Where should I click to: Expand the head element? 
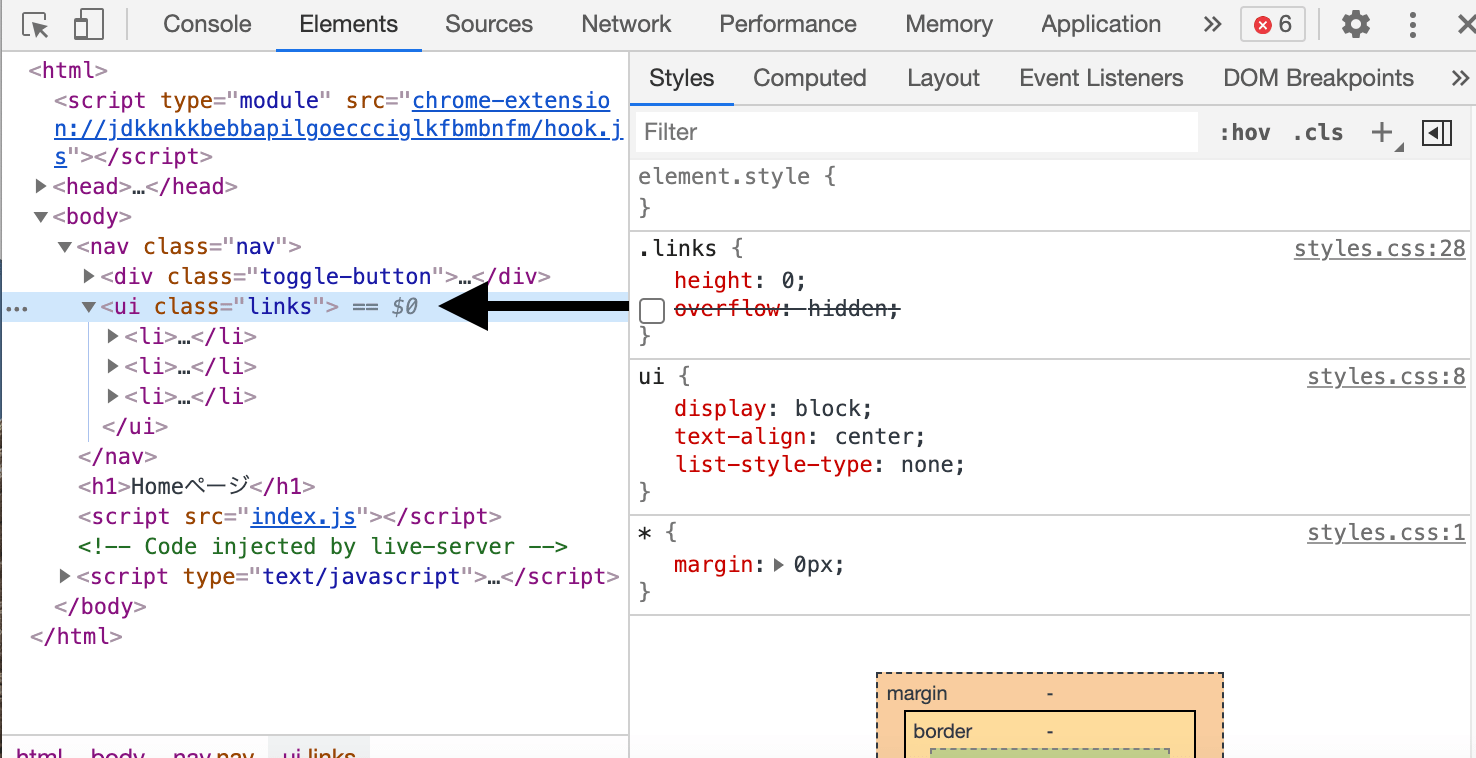(41, 186)
